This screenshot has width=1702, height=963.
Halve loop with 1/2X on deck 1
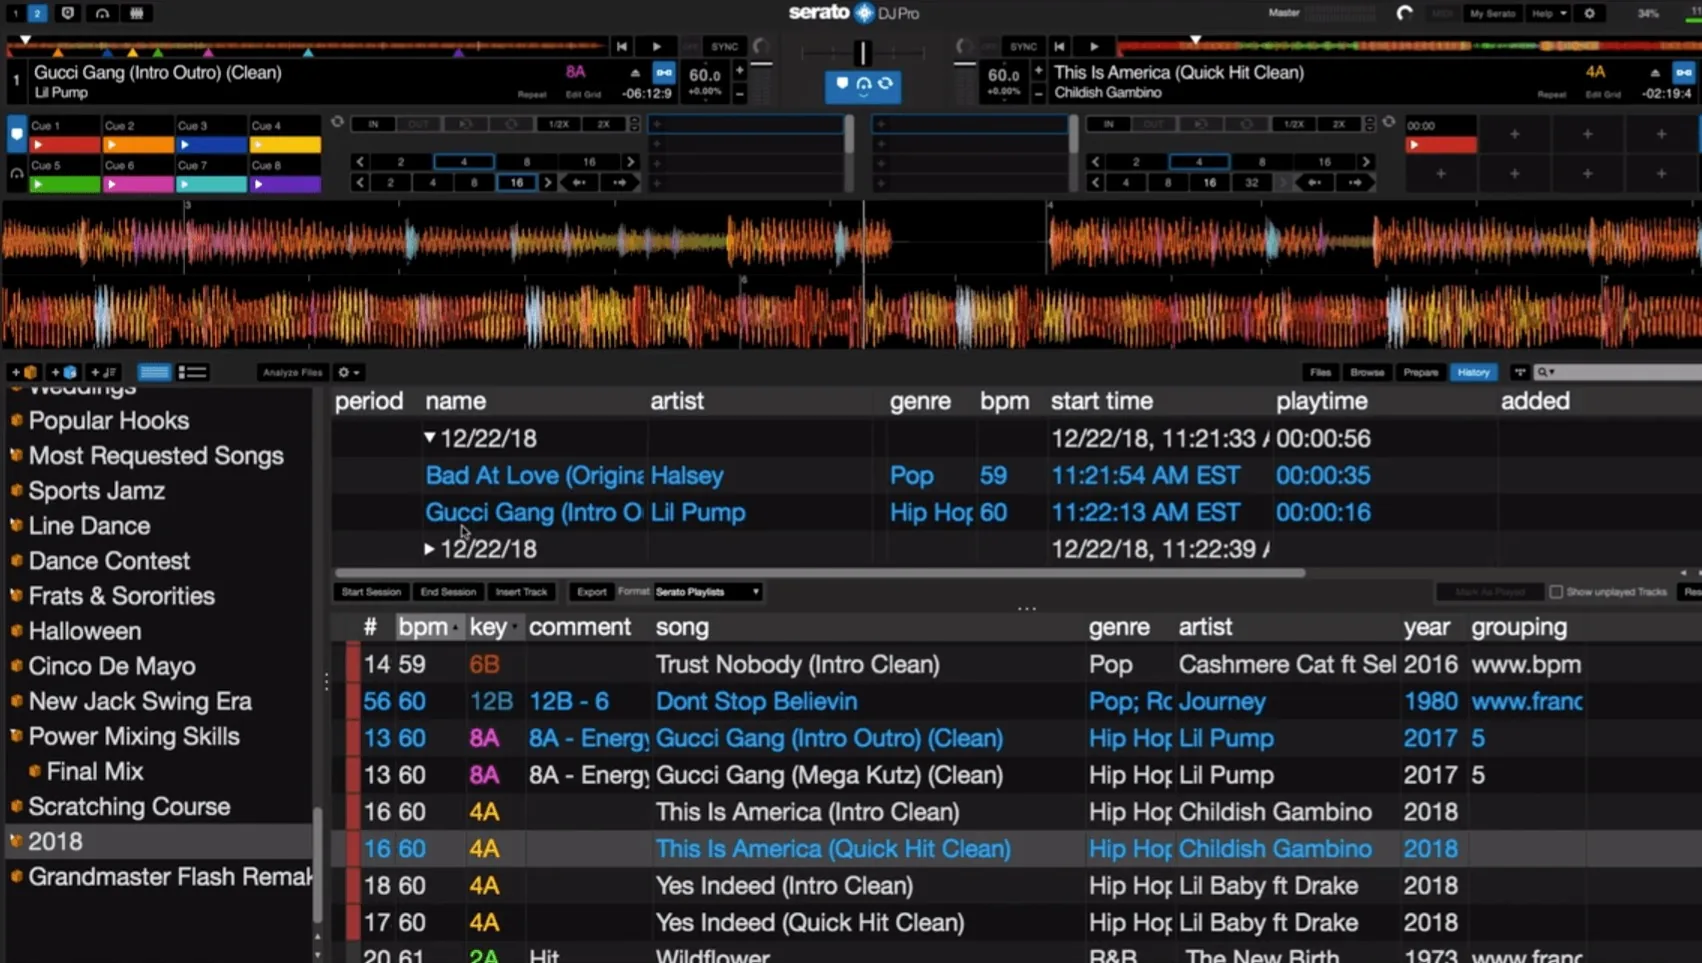pyautogui.click(x=558, y=124)
